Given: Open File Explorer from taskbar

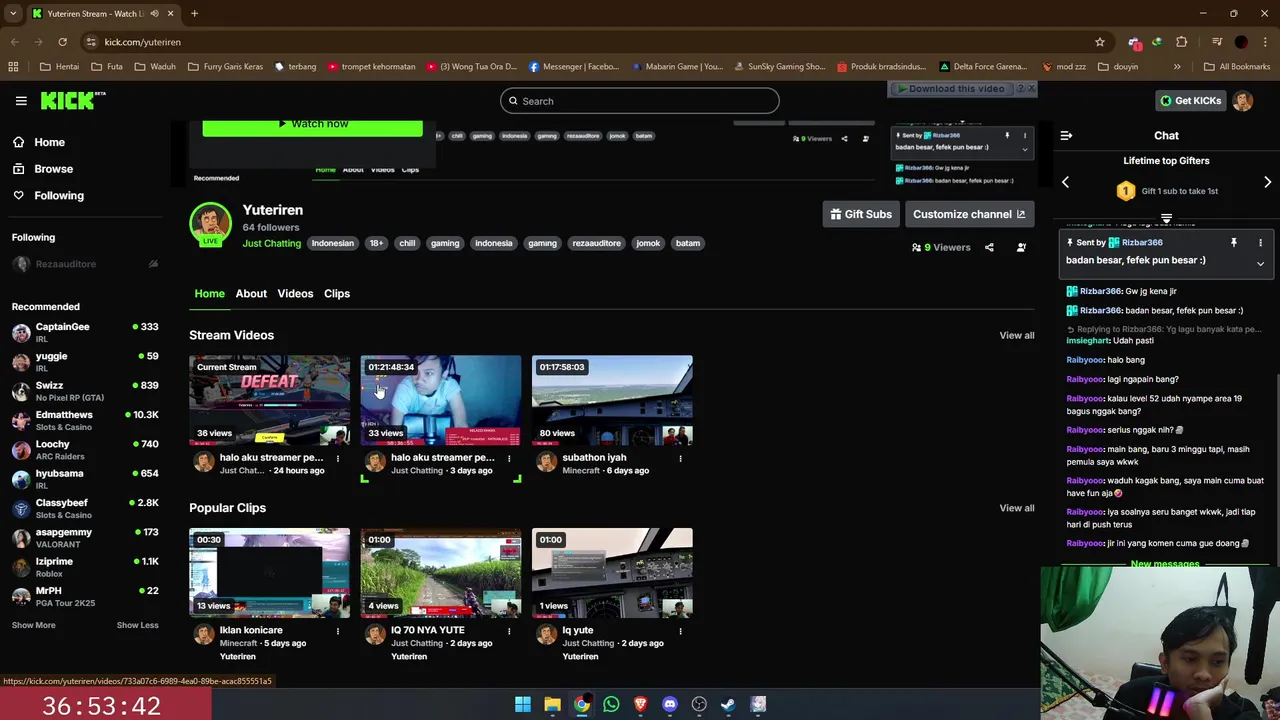Looking at the screenshot, I should coord(552,704).
